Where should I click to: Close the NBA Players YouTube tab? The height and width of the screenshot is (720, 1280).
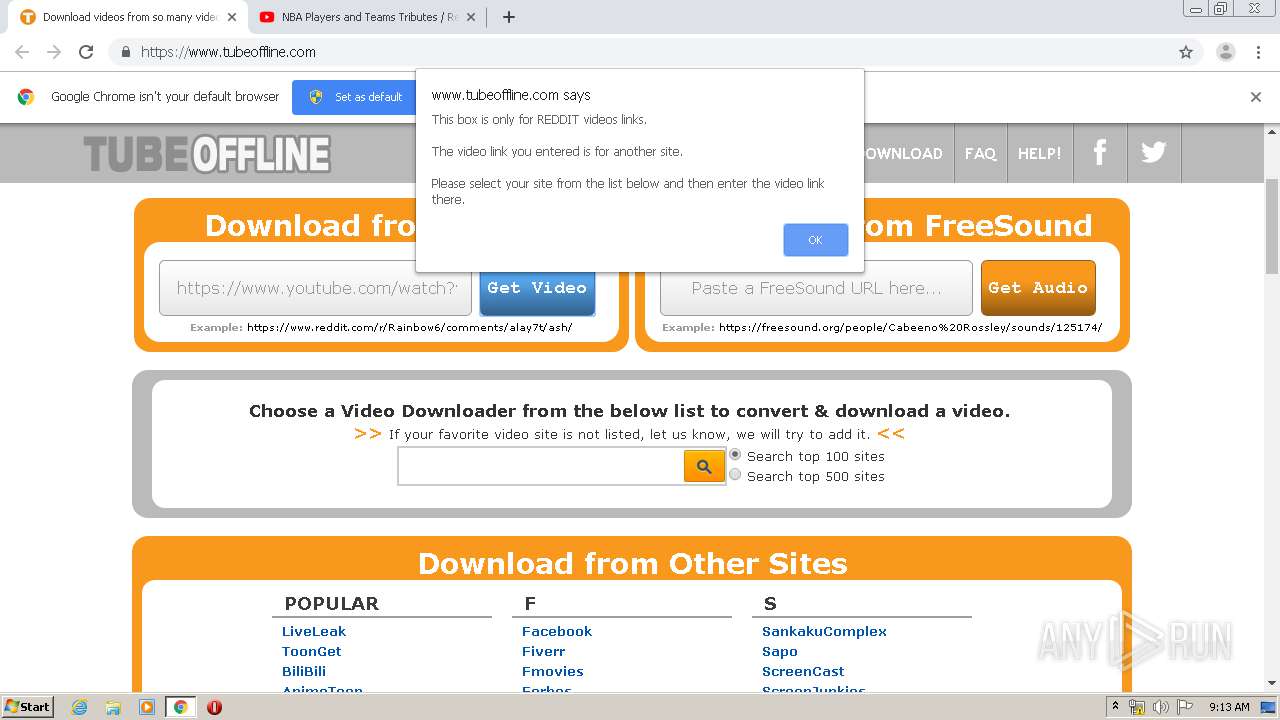point(471,17)
